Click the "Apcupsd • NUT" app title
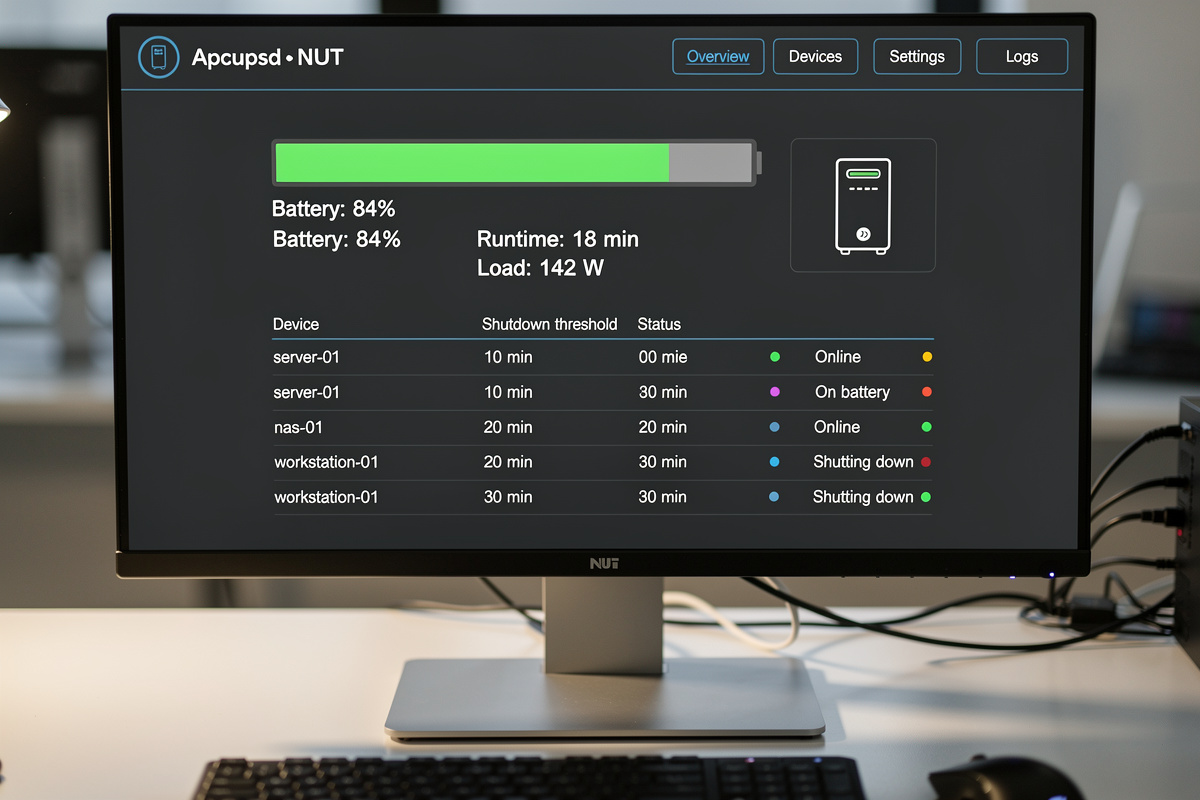The height and width of the screenshot is (800, 1200). [x=267, y=57]
